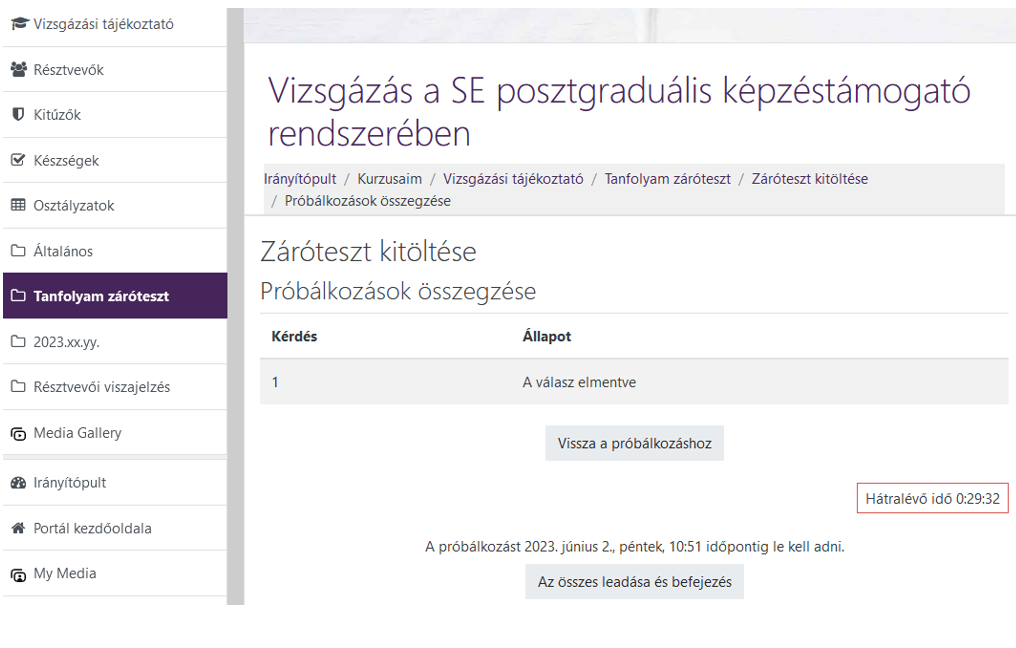This screenshot has width=1016, height=648.
Task: Click the Osztályzatok table grid icon
Action: 18,206
